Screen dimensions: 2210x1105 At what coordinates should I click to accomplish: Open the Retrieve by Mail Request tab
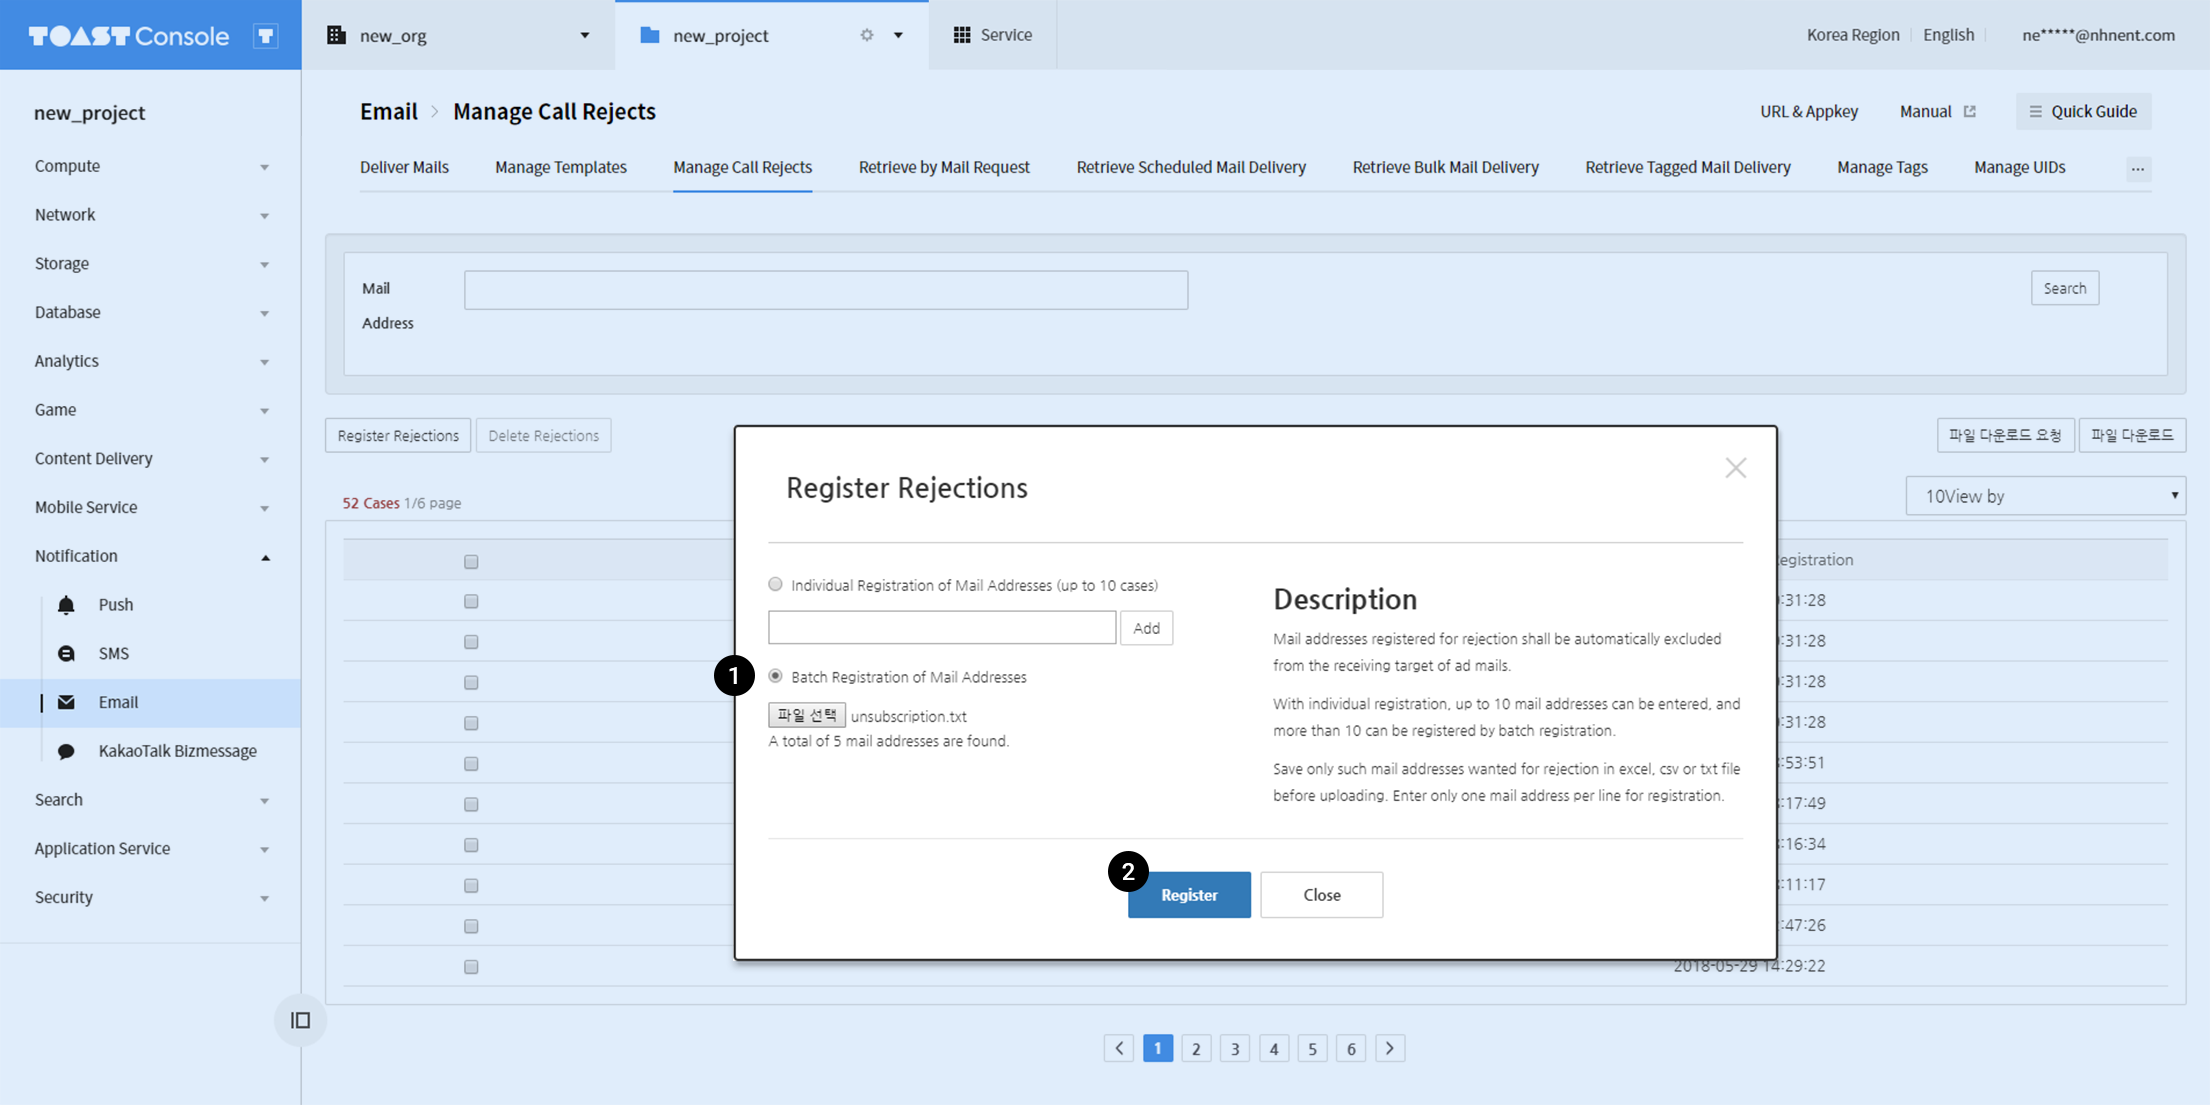(x=943, y=167)
